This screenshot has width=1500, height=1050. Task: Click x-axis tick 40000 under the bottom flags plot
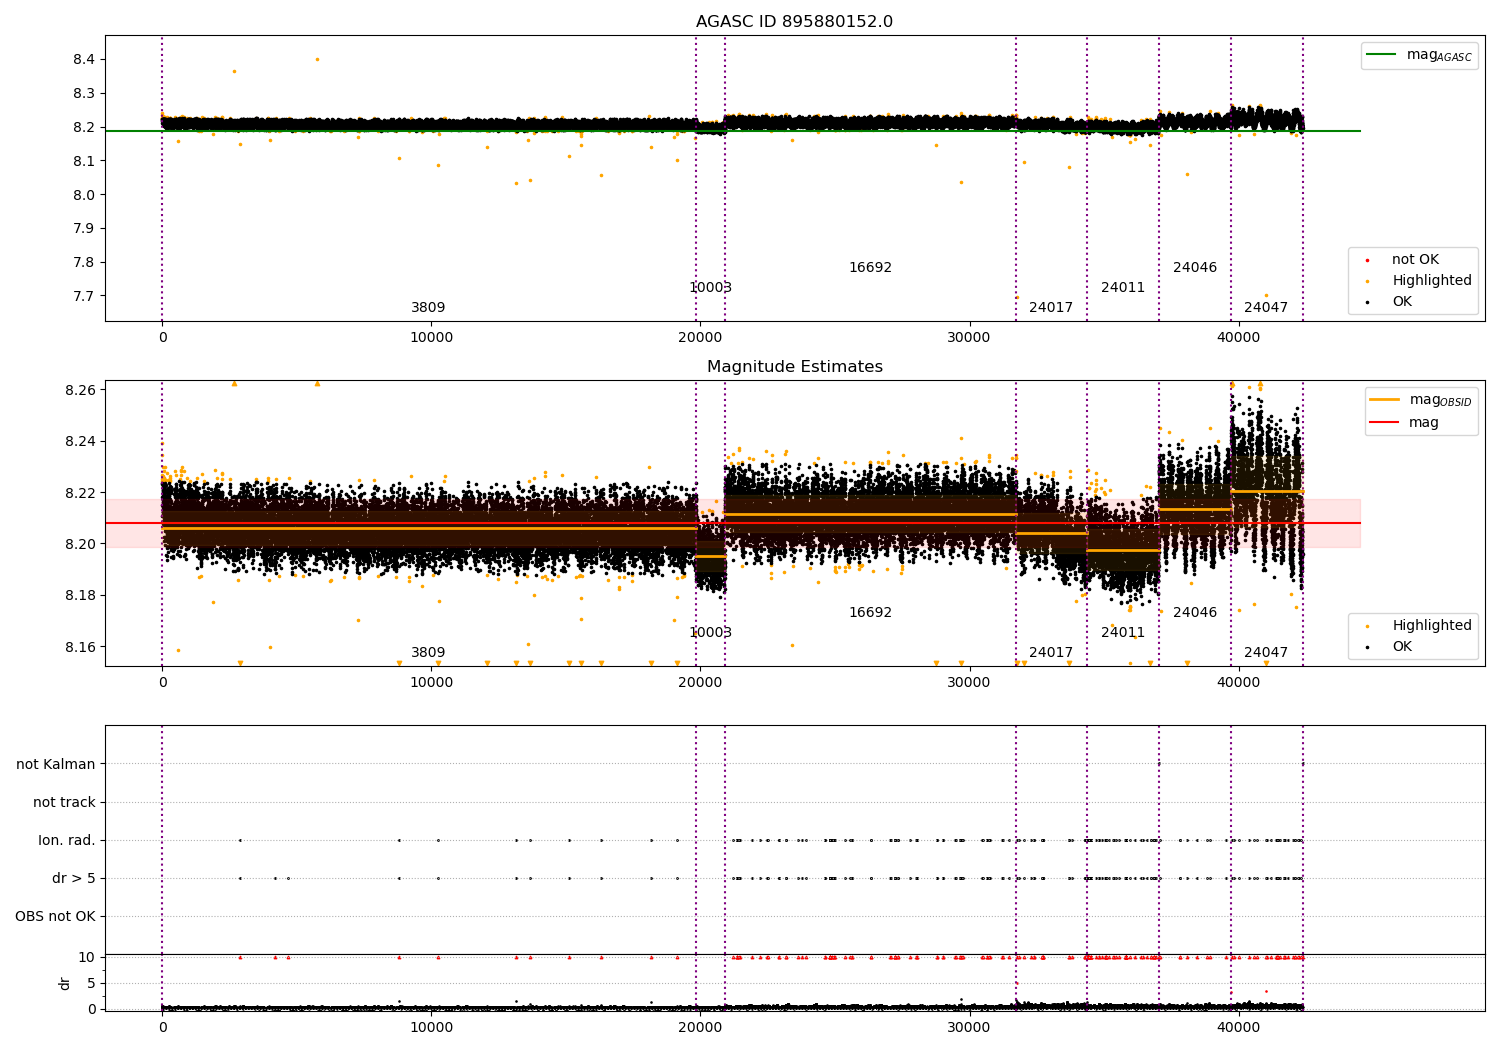[x=1238, y=1028]
